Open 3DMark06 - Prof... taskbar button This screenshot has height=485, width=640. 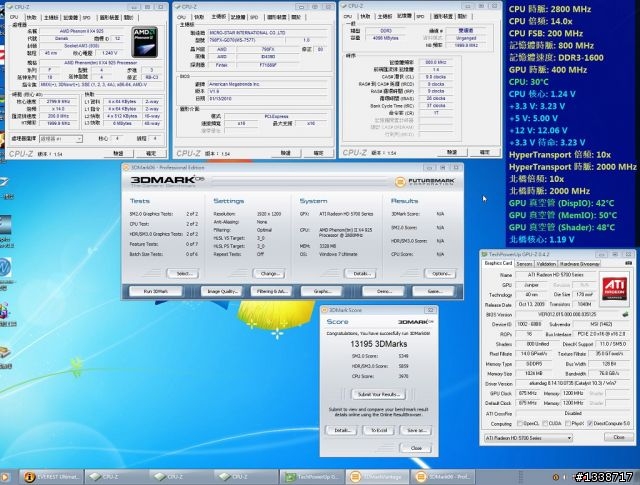(x=442, y=476)
